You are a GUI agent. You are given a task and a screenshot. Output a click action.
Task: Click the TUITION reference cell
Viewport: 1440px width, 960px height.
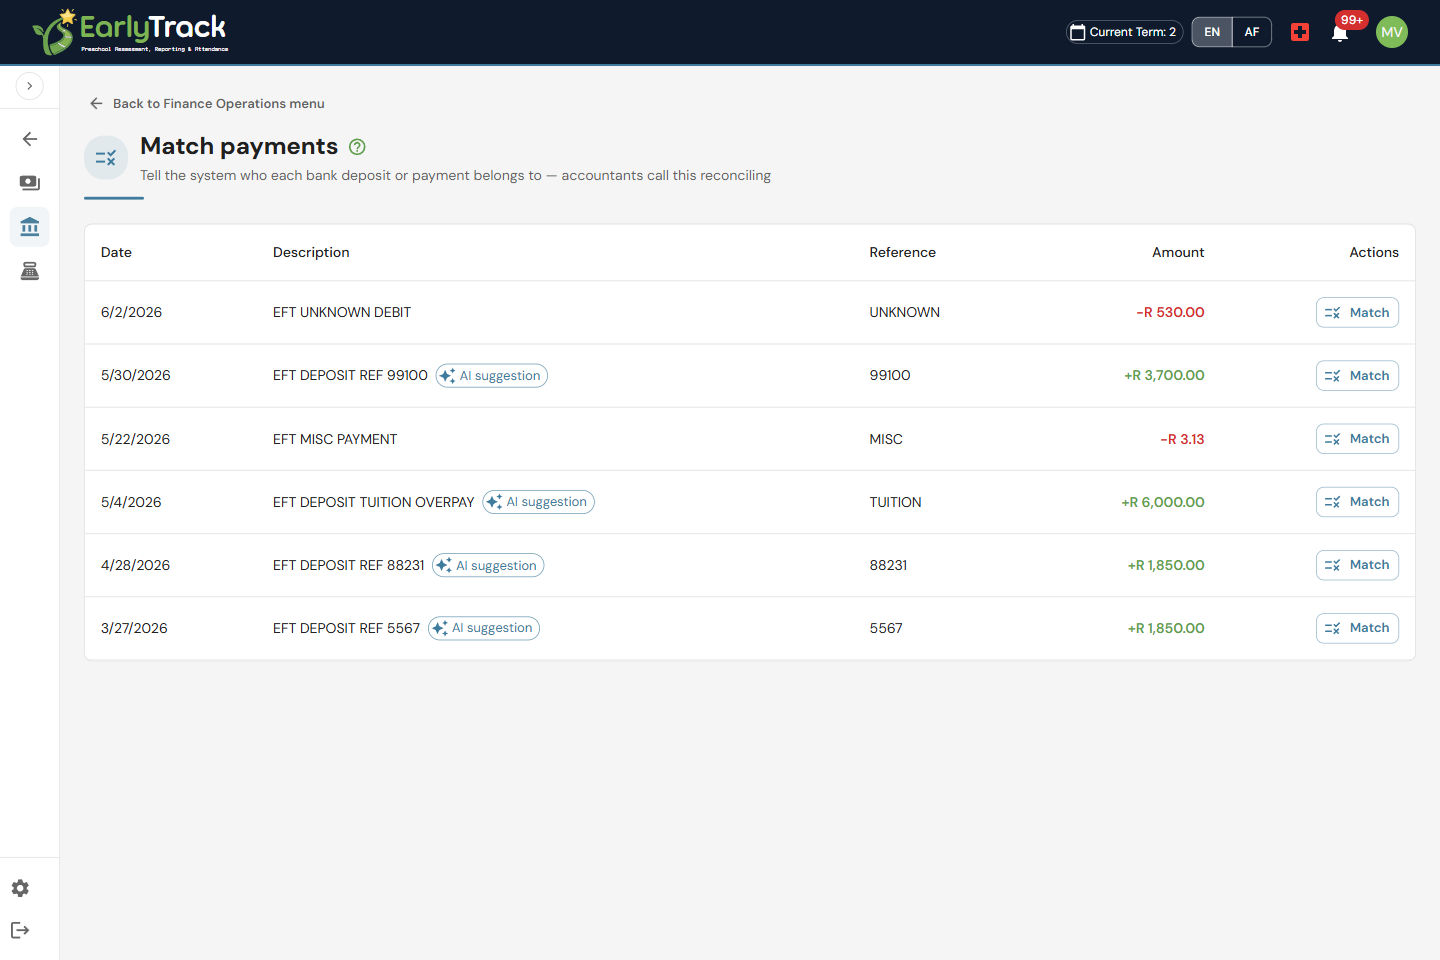point(895,502)
